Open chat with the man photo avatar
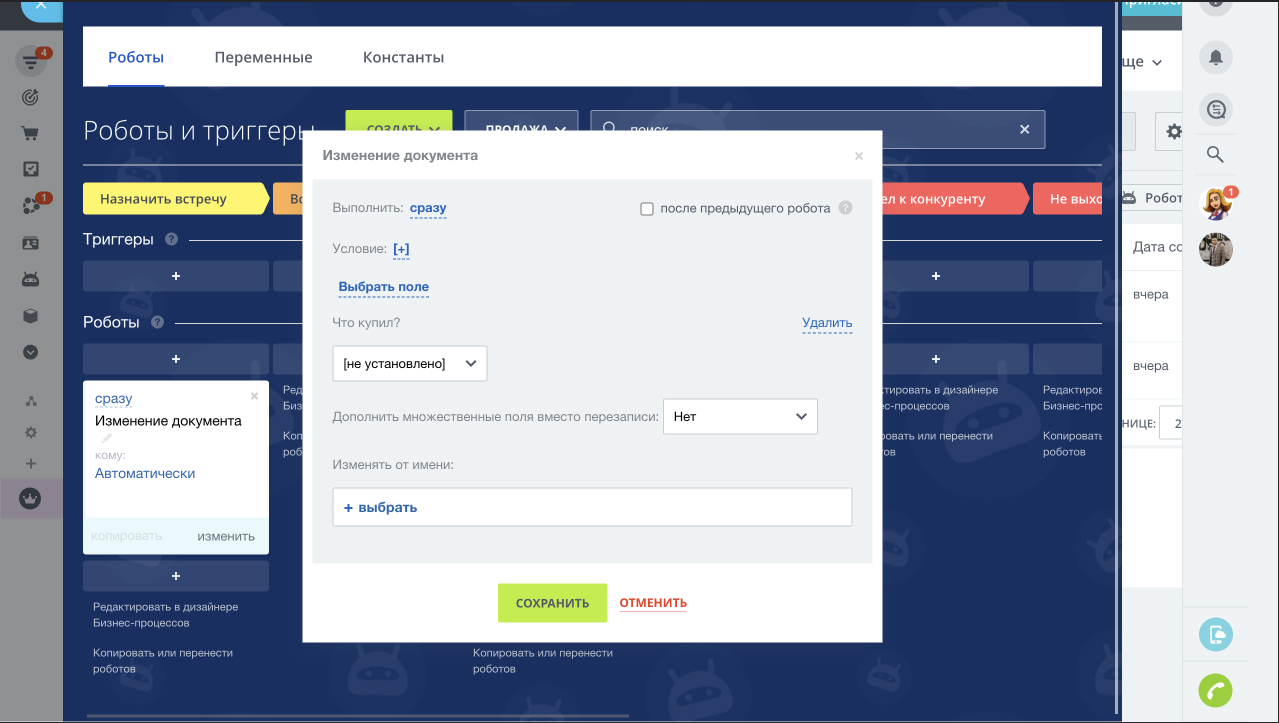Image resolution: width=1279 pixels, height=723 pixels. tap(1216, 249)
